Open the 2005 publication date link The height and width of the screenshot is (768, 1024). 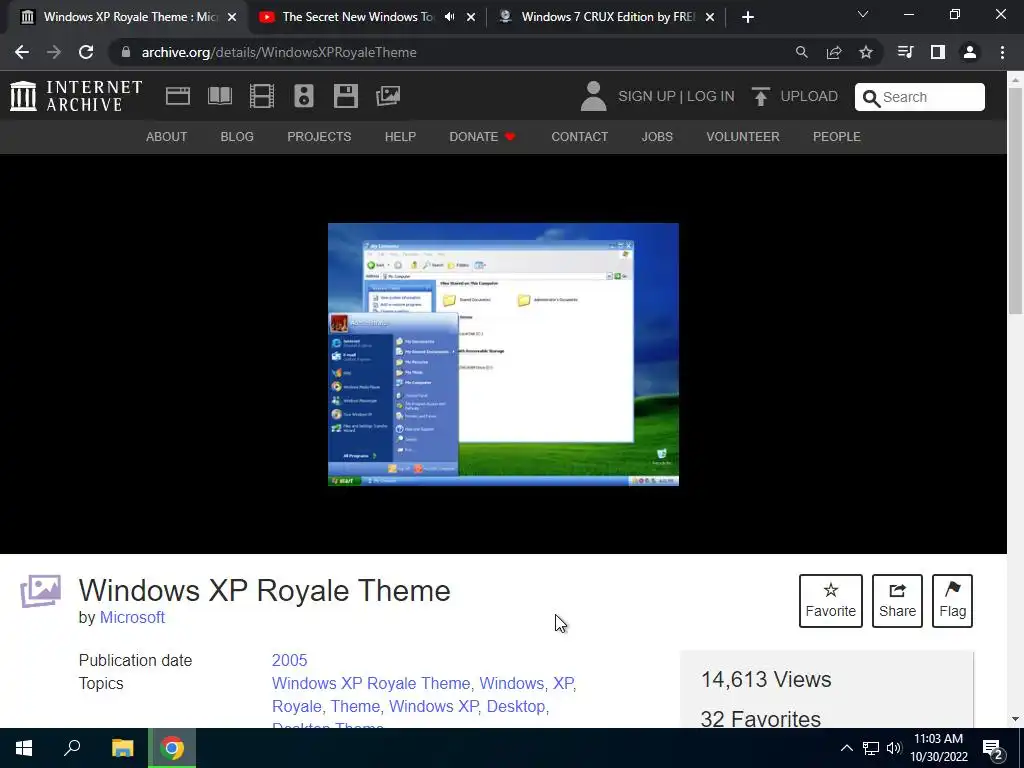(289, 660)
